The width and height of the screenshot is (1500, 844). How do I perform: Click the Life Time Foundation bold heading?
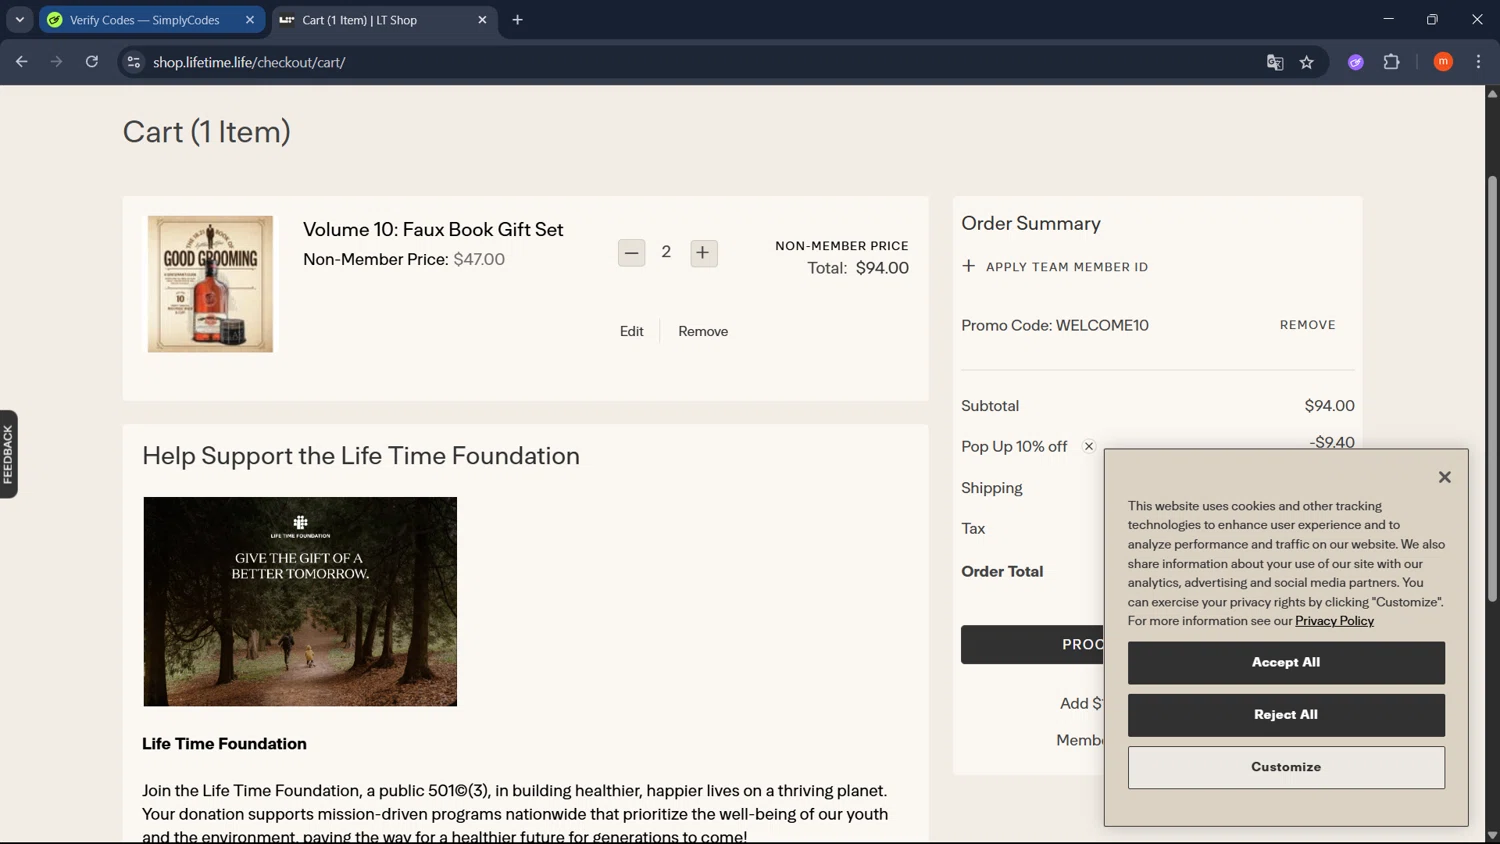click(x=224, y=744)
